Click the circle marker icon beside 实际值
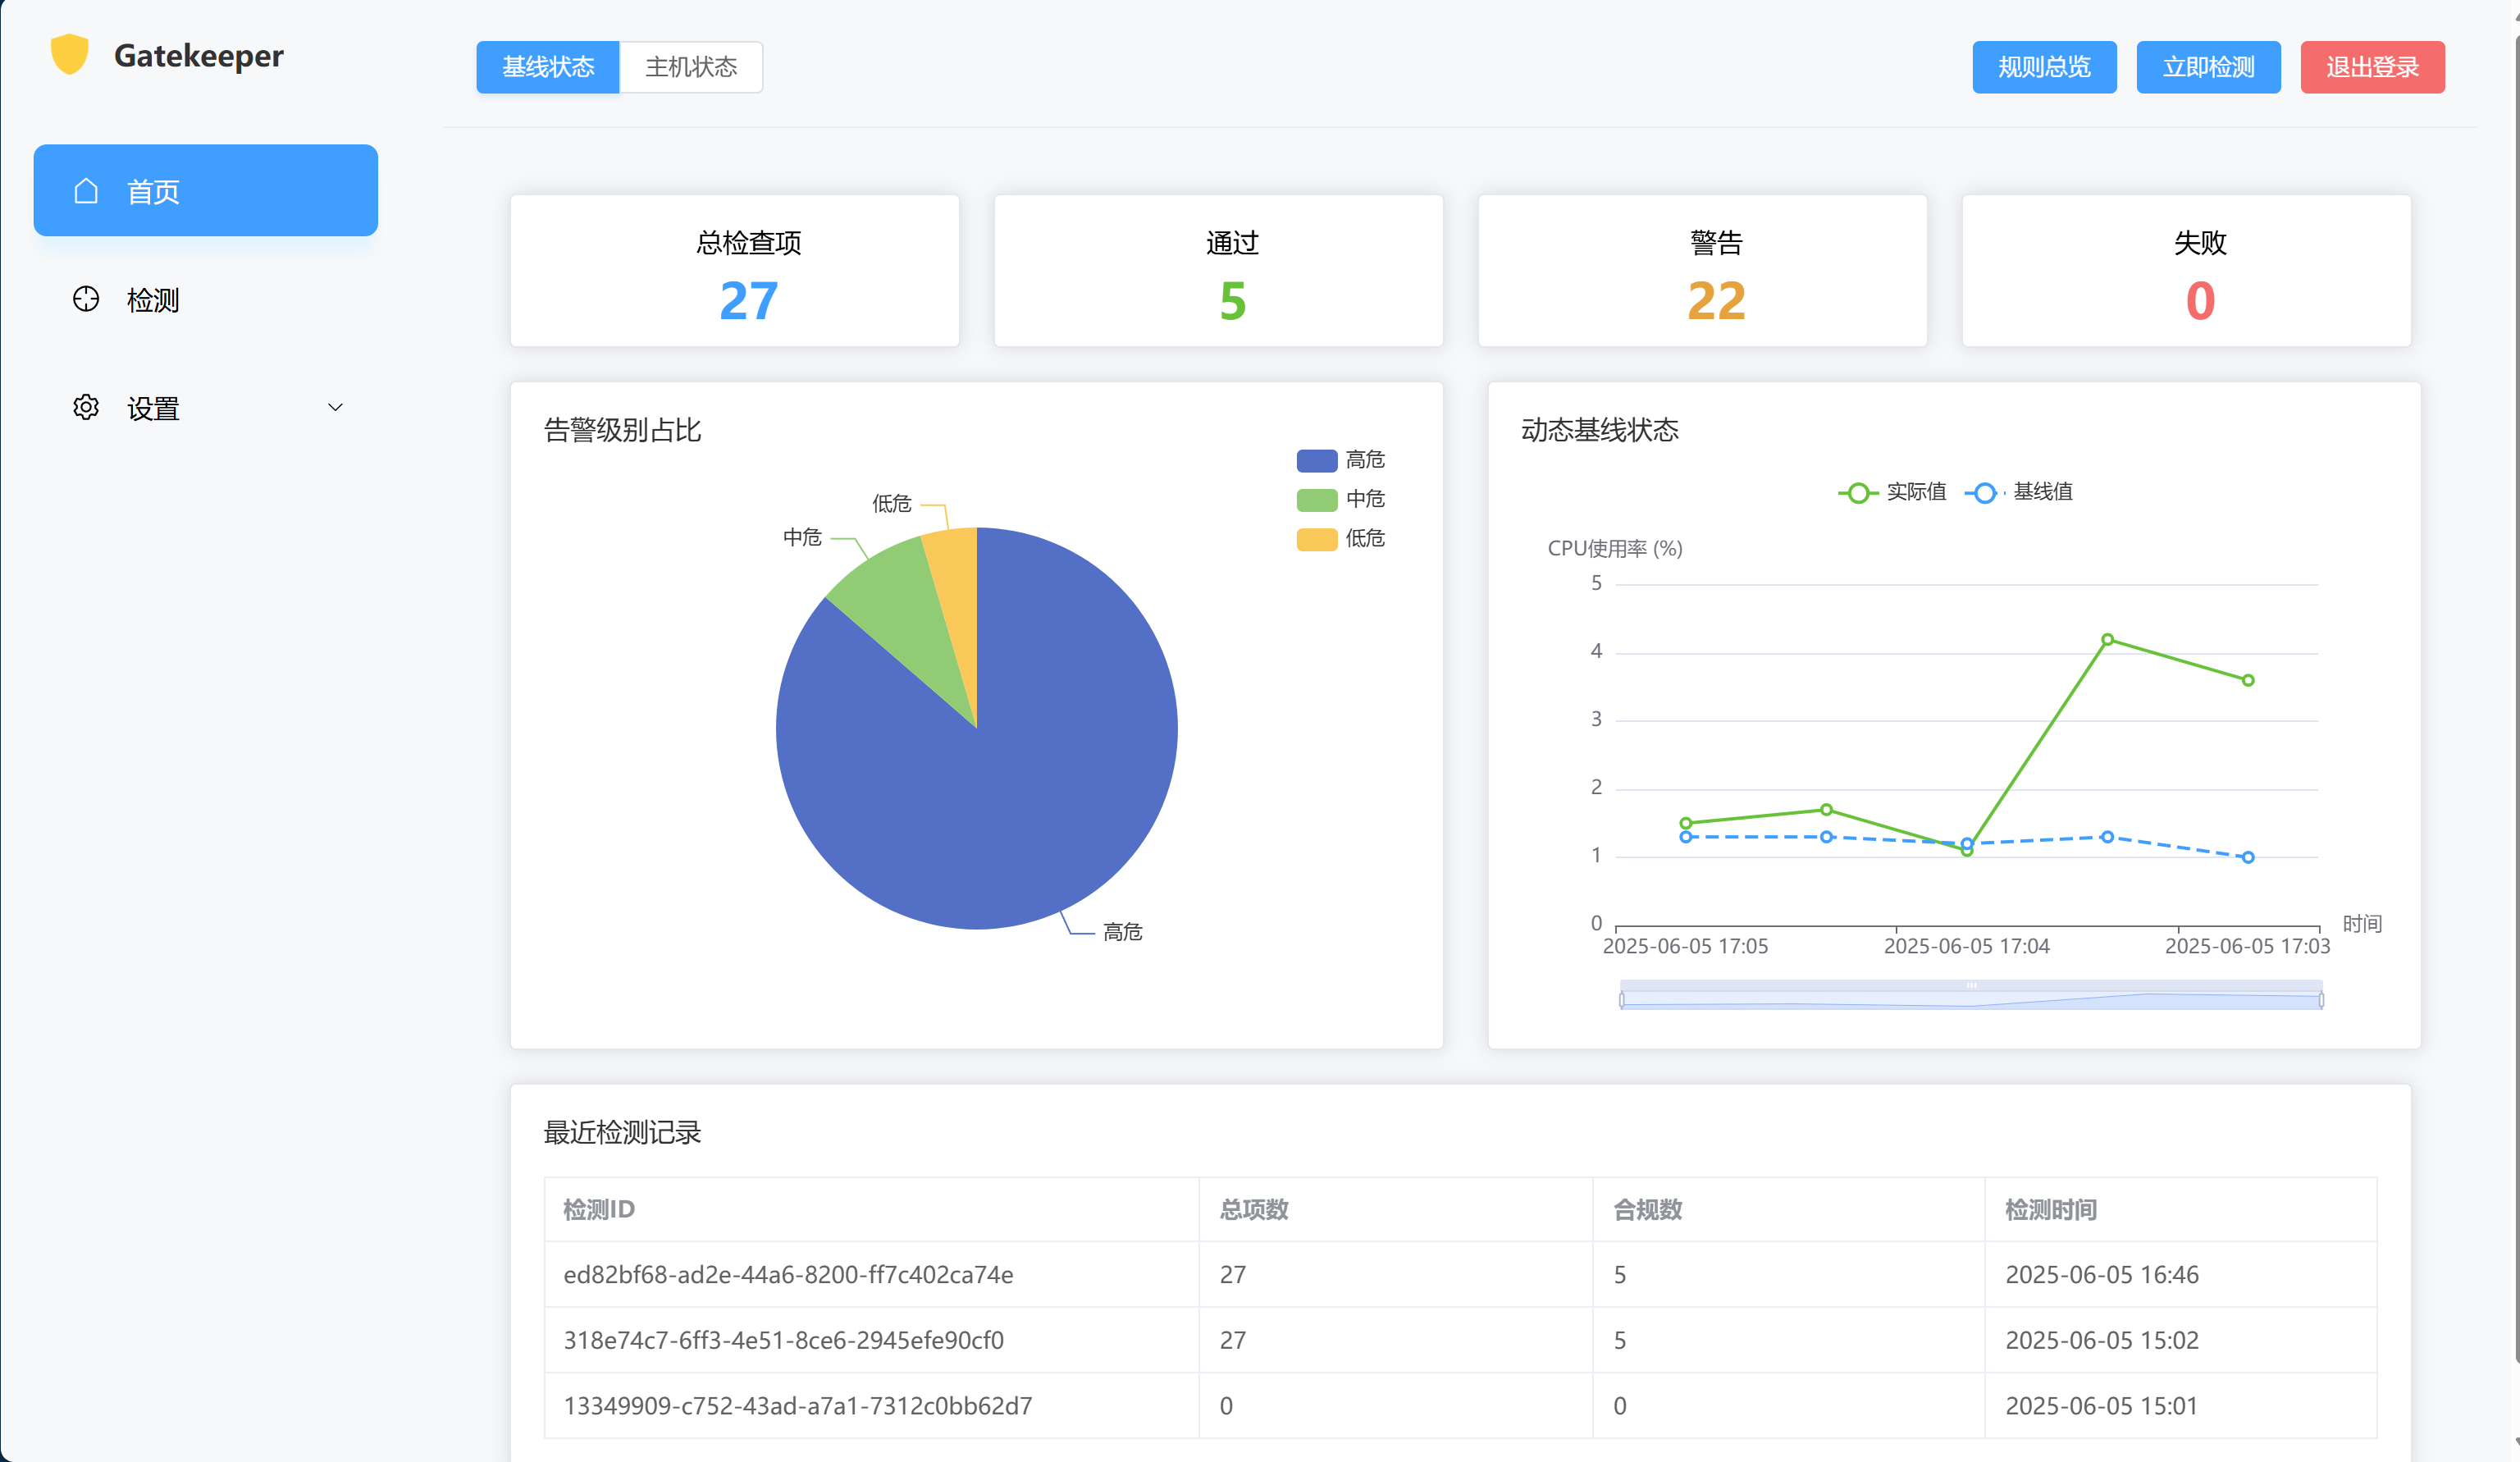2520x1462 pixels. coord(1858,492)
